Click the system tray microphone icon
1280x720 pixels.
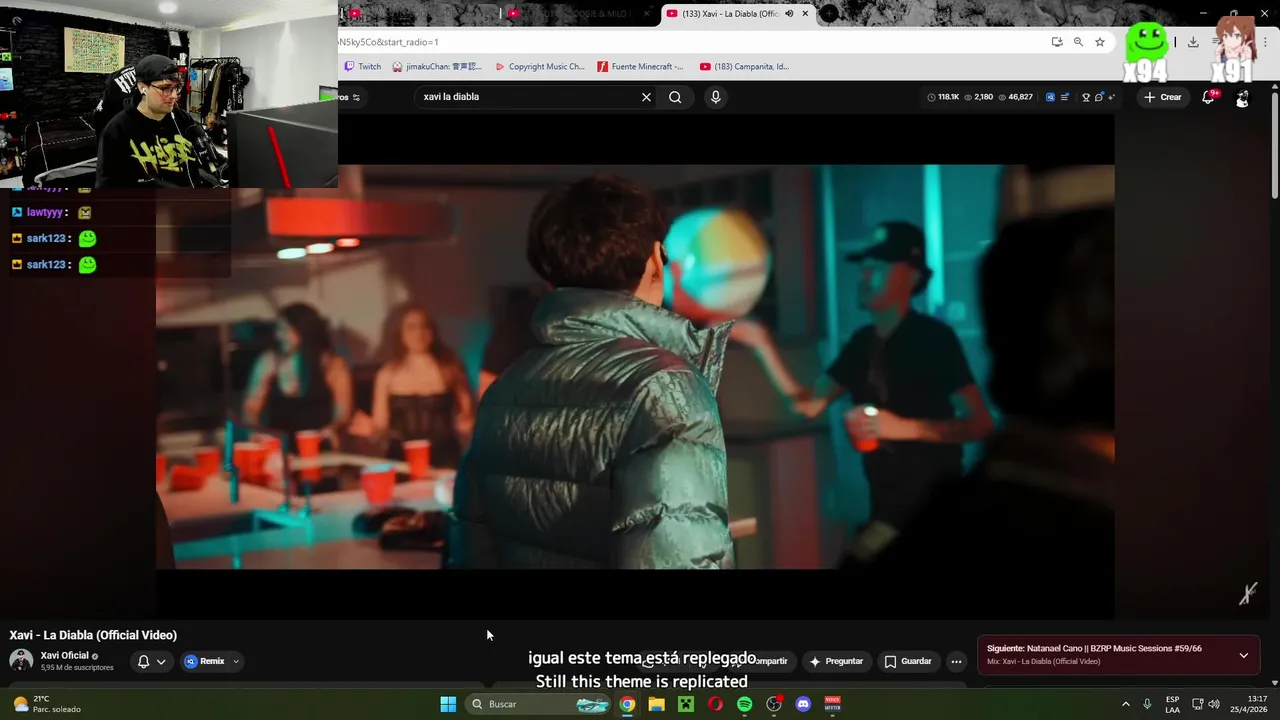[x=1147, y=704]
